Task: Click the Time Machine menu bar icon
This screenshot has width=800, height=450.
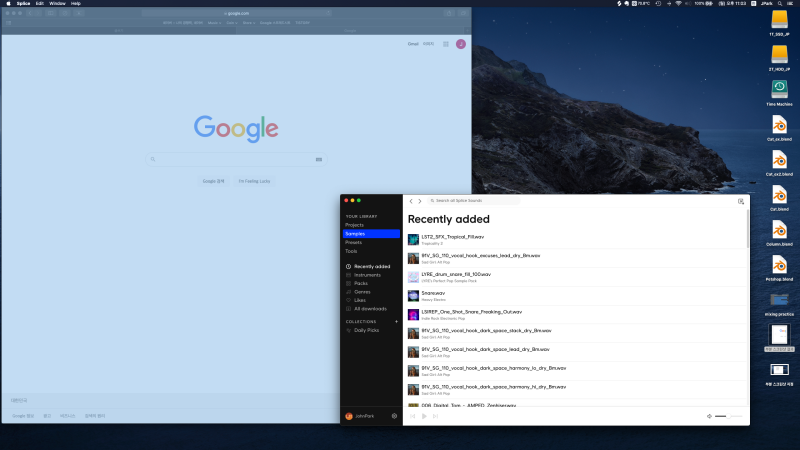Action: (x=658, y=3)
